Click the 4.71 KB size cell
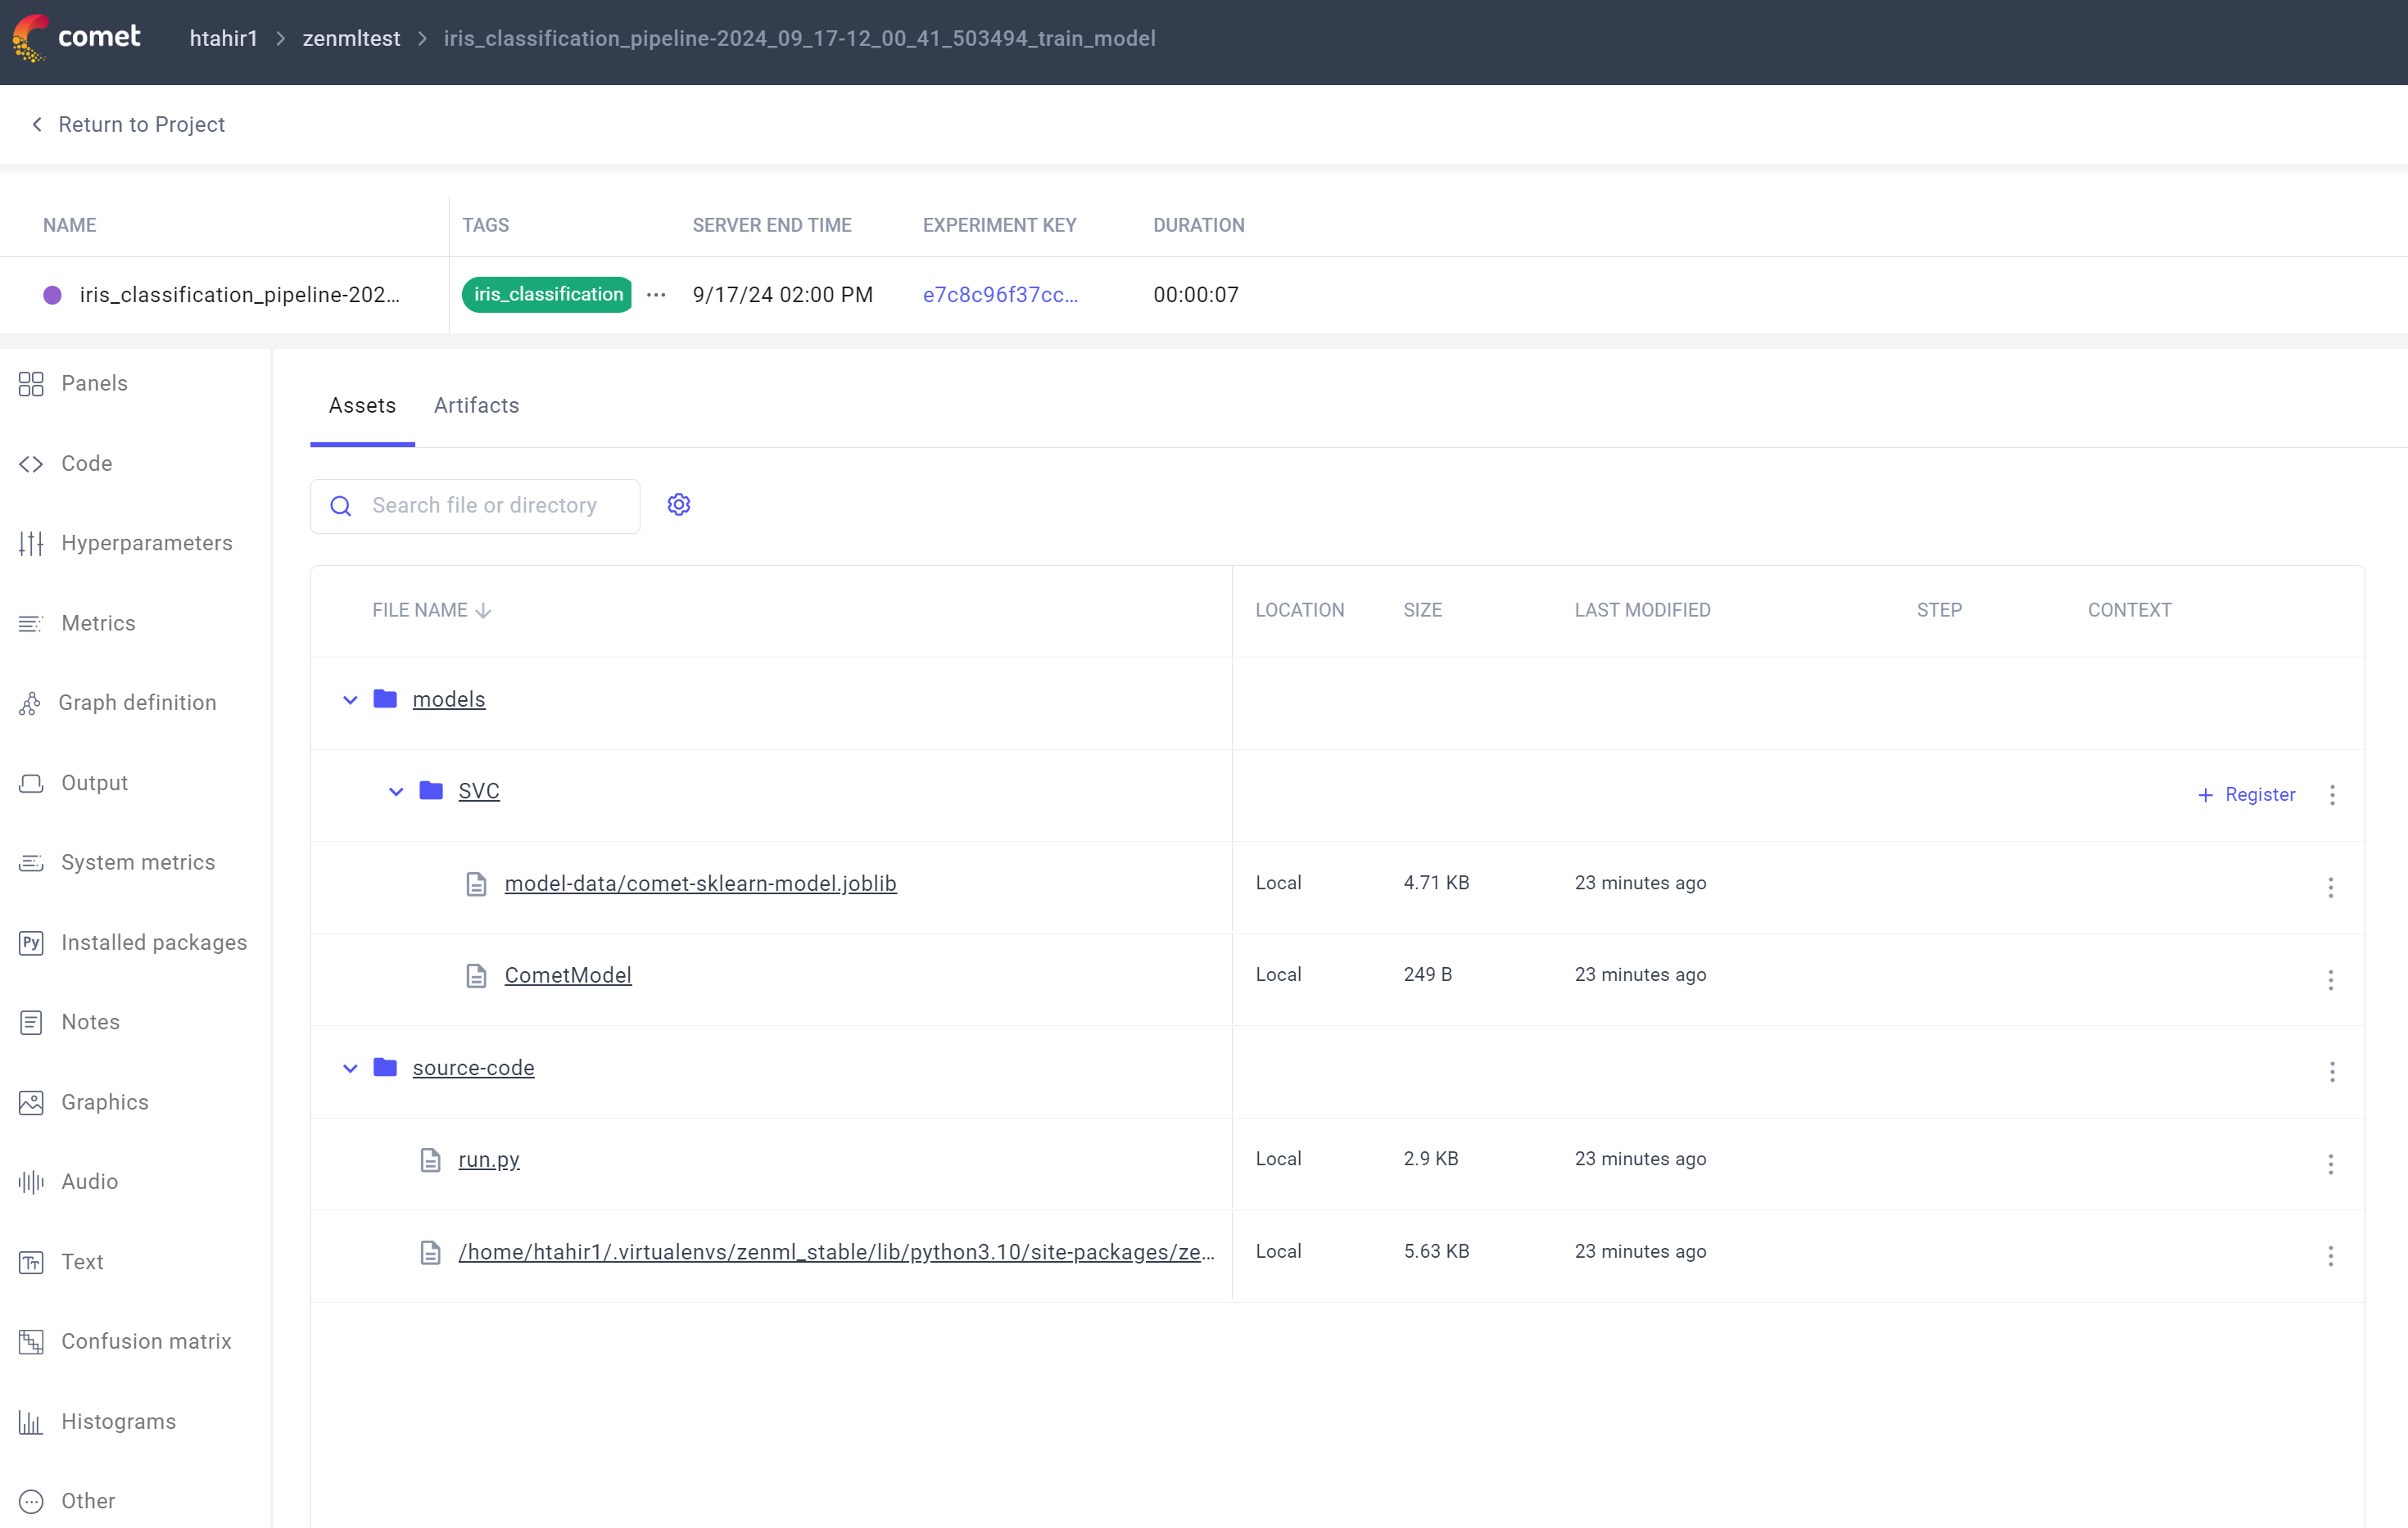The image size is (2408, 1528). tap(1436, 883)
